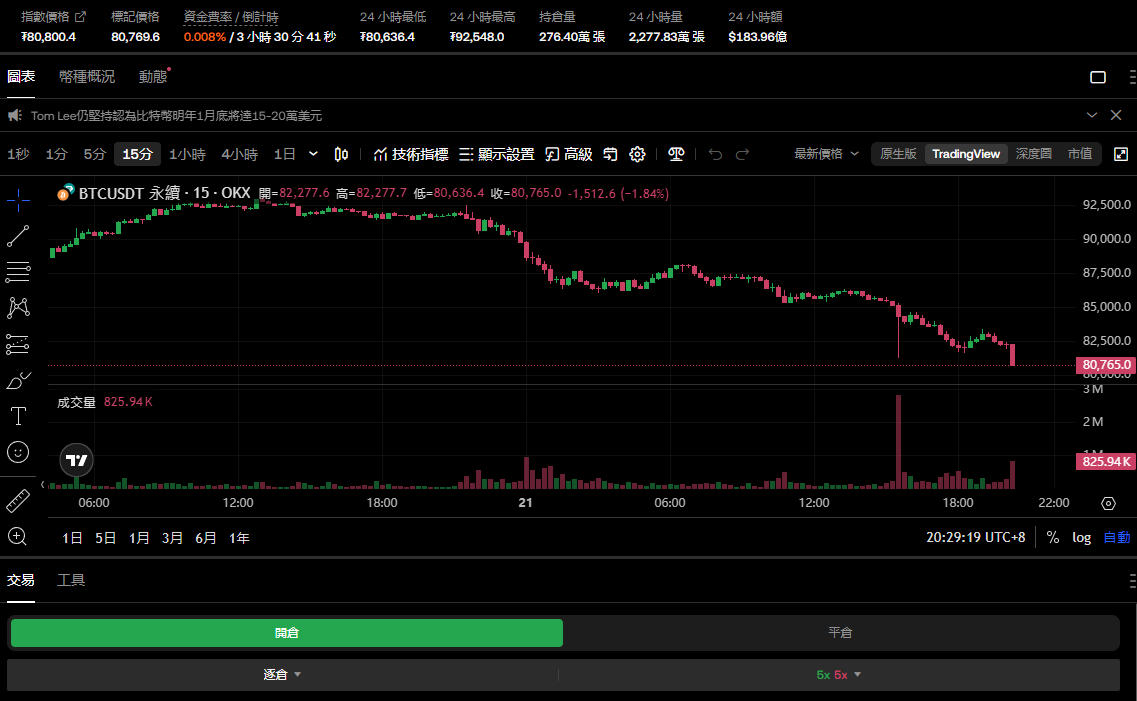This screenshot has width=1137, height=701.
Task: Select the brush drawing tool
Action: click(x=18, y=380)
